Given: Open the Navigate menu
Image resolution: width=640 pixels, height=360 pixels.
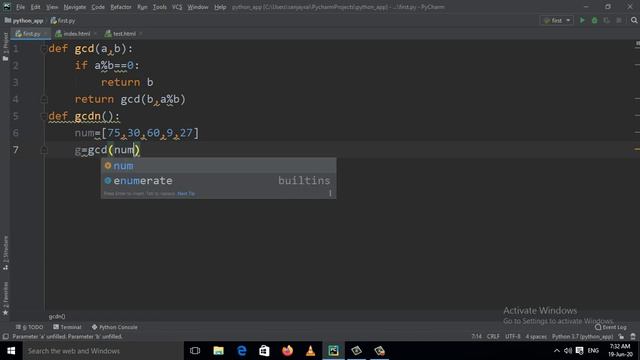Looking at the screenshot, I should pos(75,7).
